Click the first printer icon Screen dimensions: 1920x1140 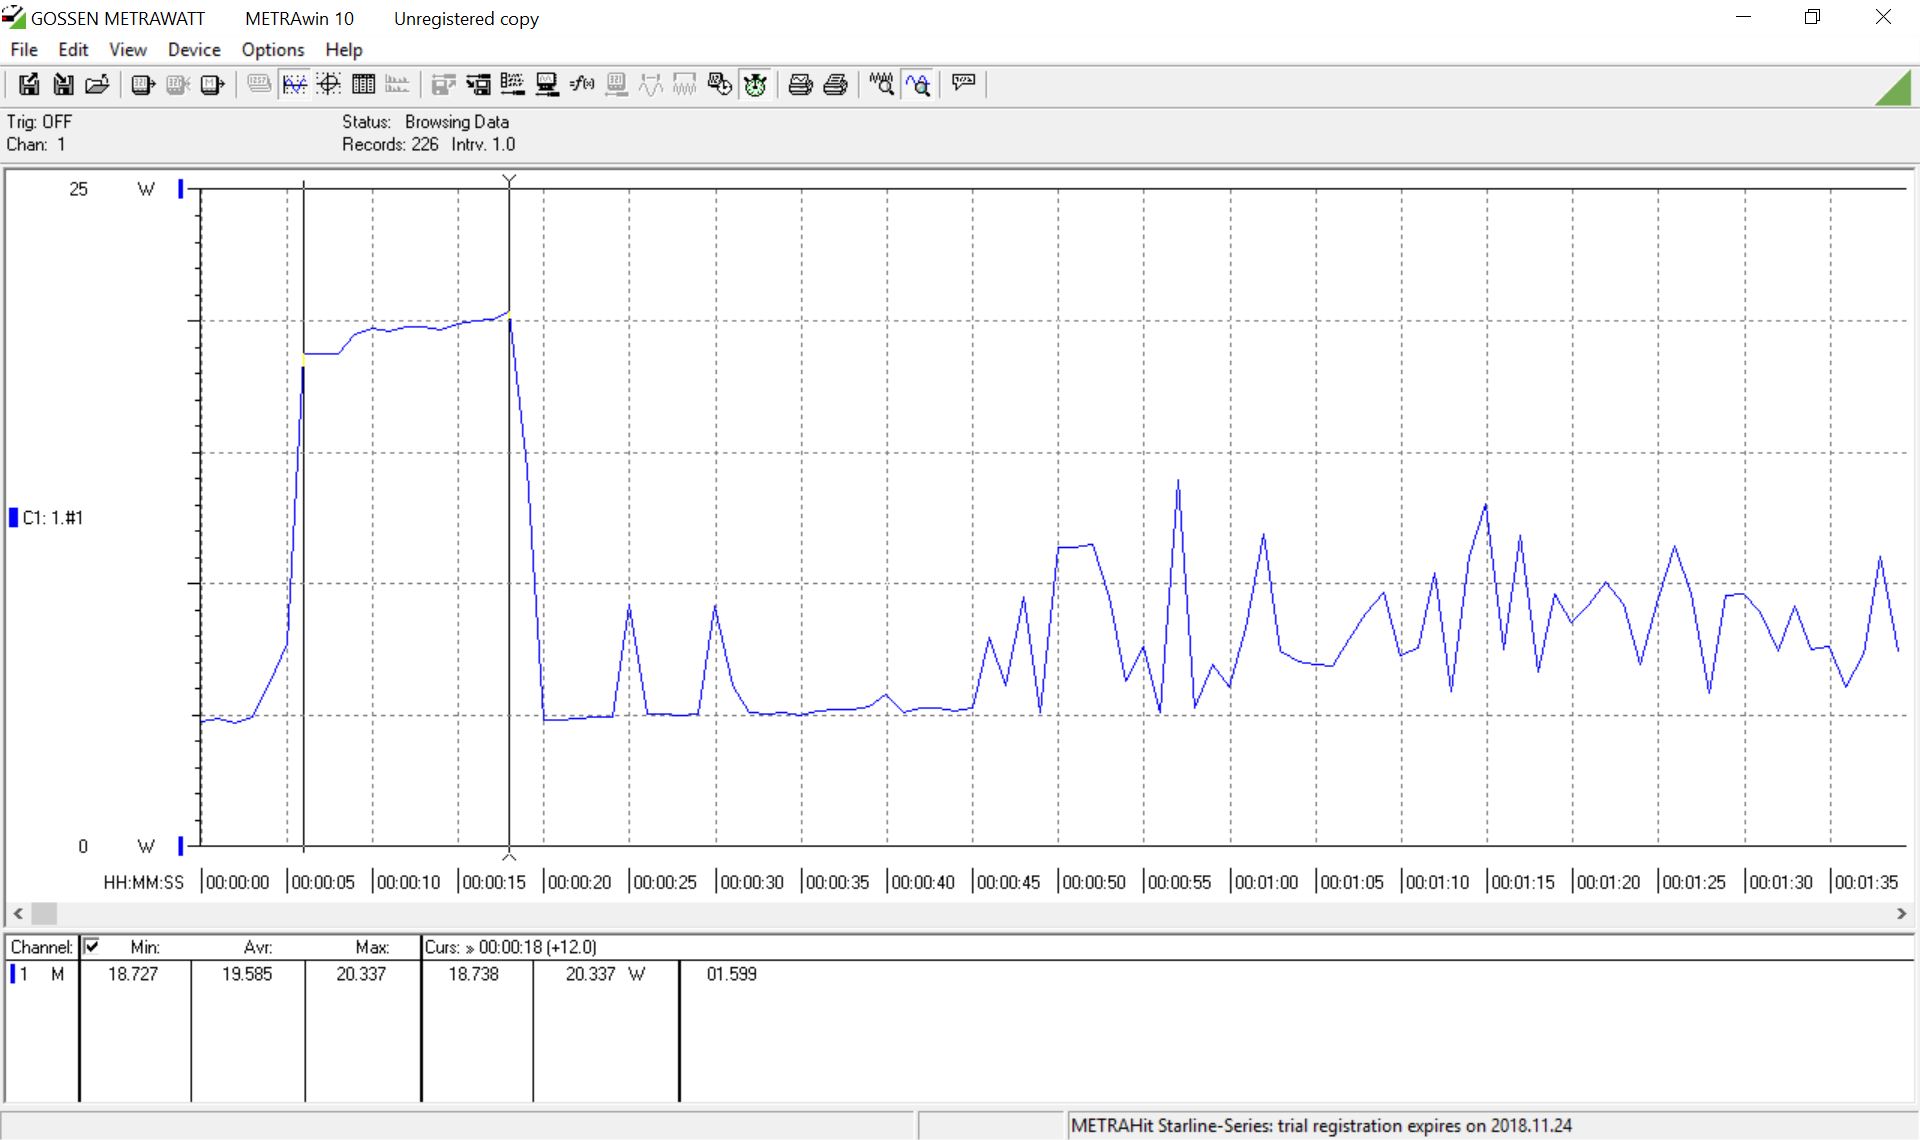click(x=800, y=85)
